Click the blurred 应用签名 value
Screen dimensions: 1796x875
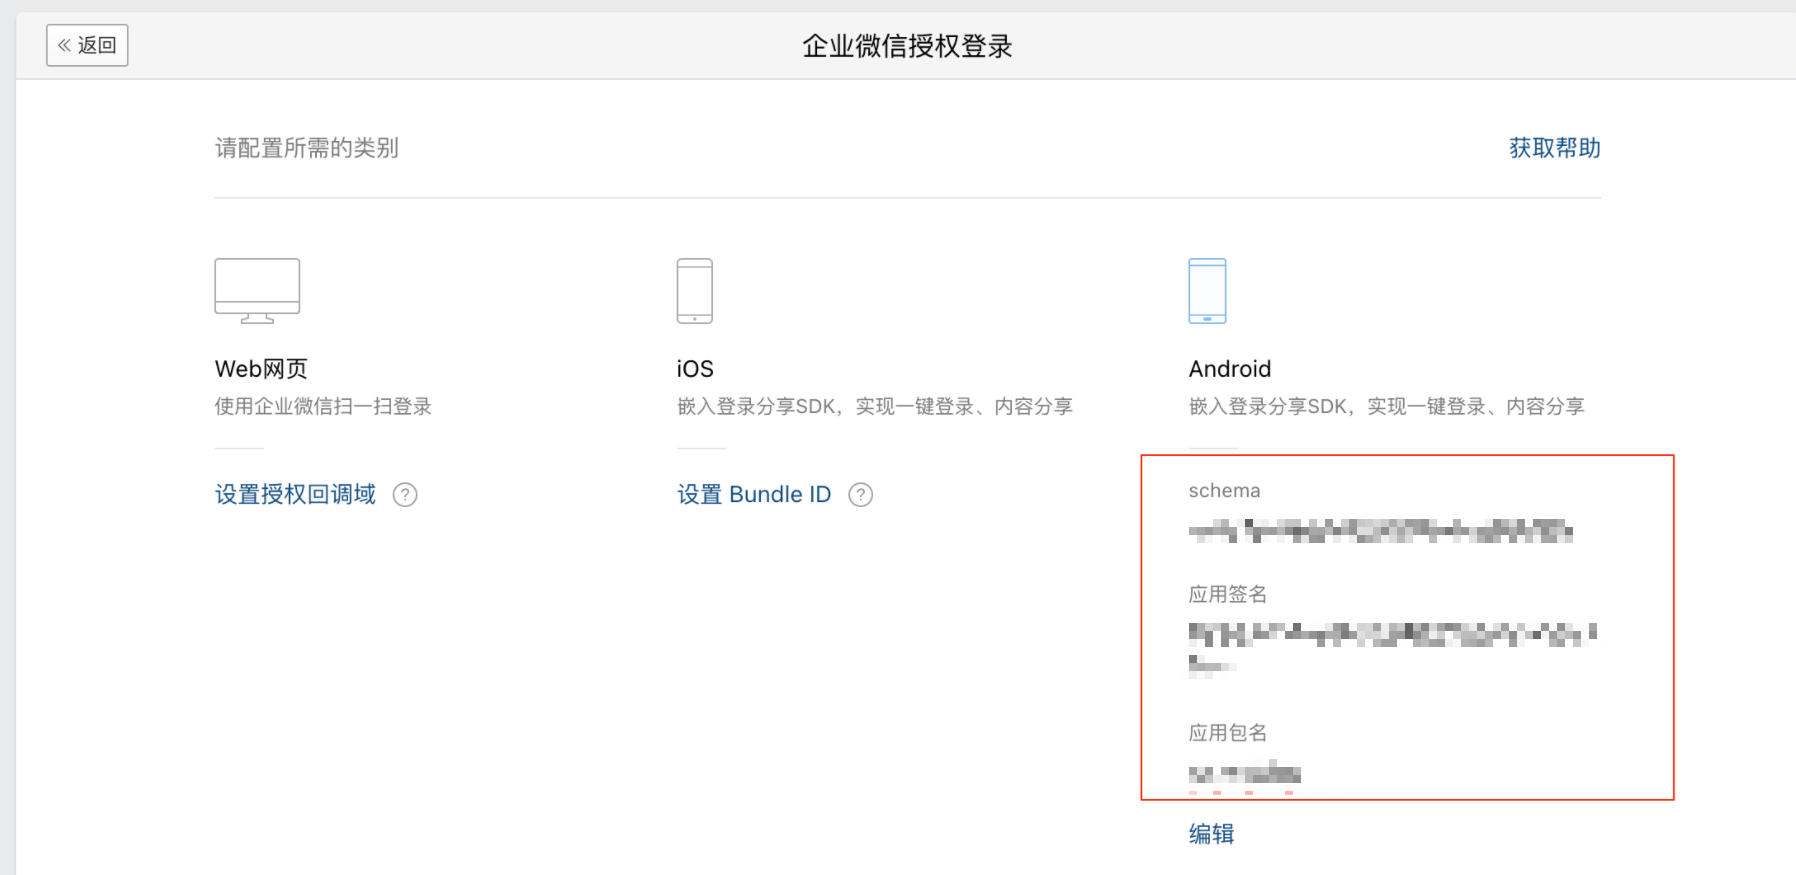tap(1392, 634)
